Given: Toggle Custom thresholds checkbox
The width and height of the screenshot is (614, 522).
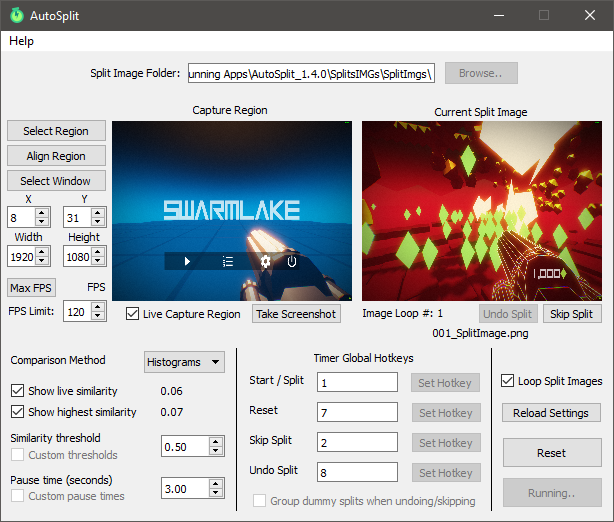Looking at the screenshot, I should 17,455.
